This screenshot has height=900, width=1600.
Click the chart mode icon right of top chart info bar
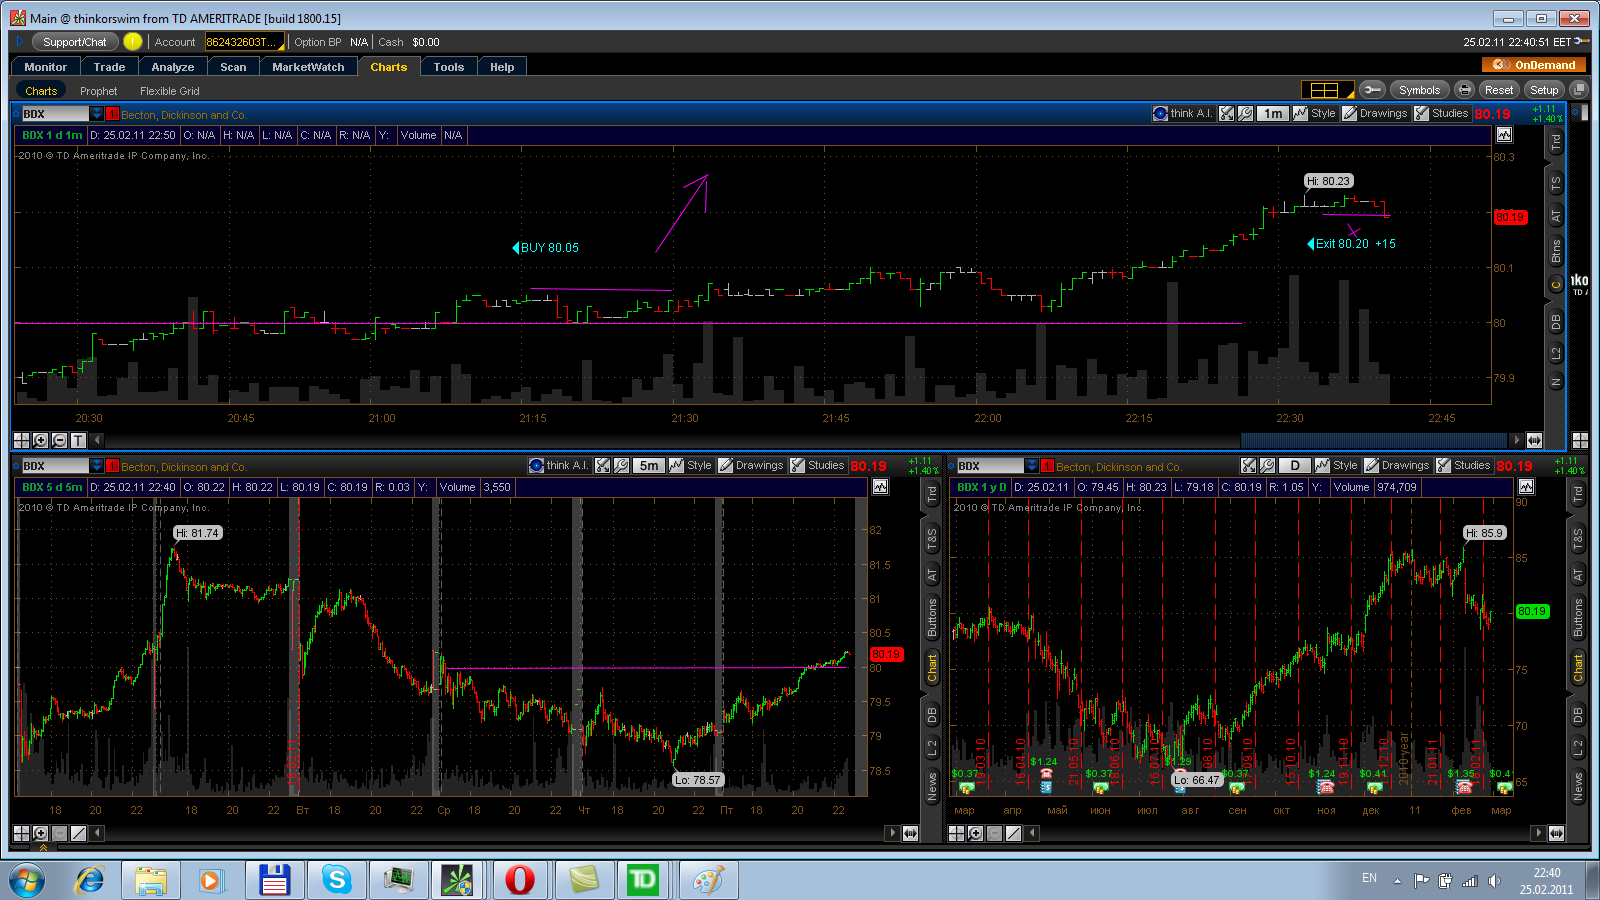[x=1504, y=135]
